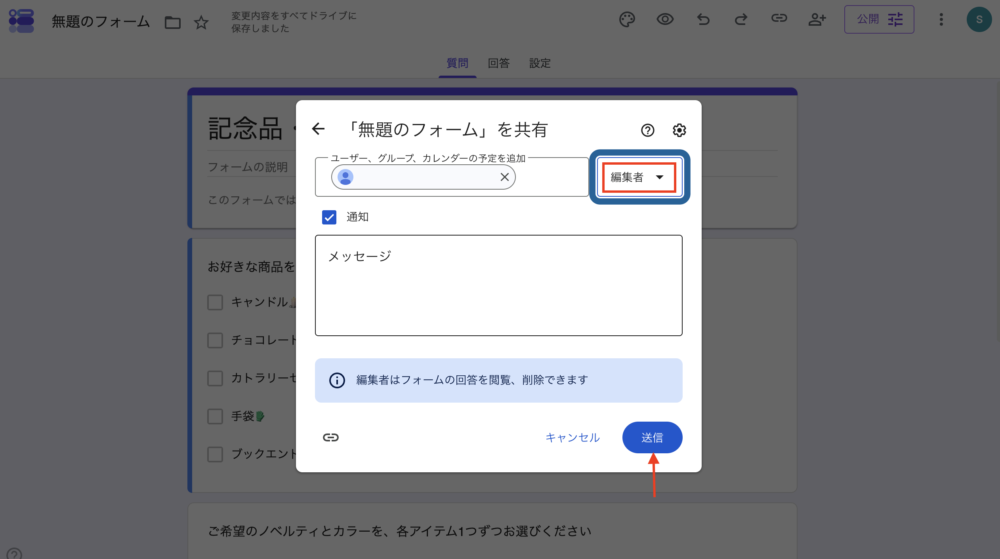Open share dialog settings gear
Viewport: 1000px width, 559px height.
click(x=679, y=130)
